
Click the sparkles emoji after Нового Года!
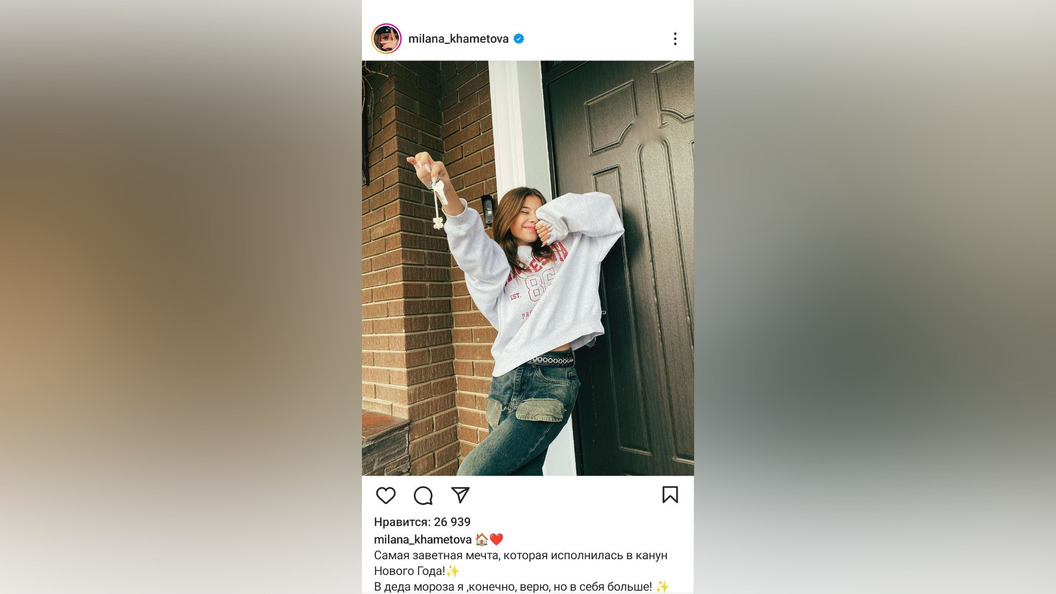[x=453, y=571]
